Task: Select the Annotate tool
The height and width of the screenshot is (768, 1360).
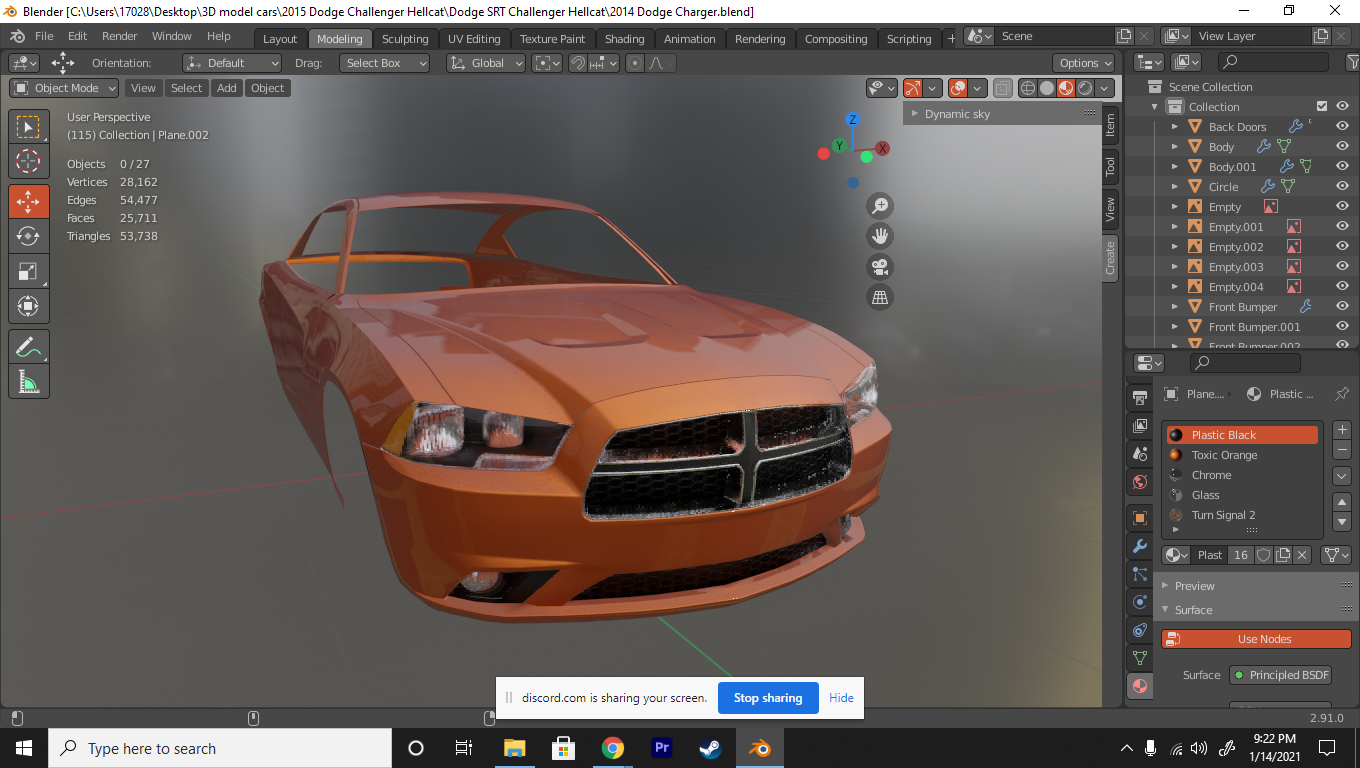Action: coord(29,348)
